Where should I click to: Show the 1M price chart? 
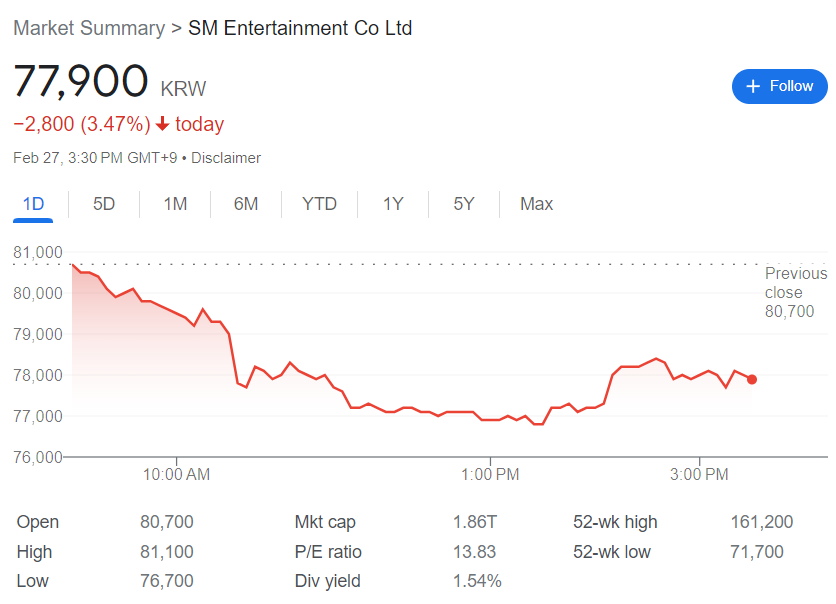tap(175, 204)
